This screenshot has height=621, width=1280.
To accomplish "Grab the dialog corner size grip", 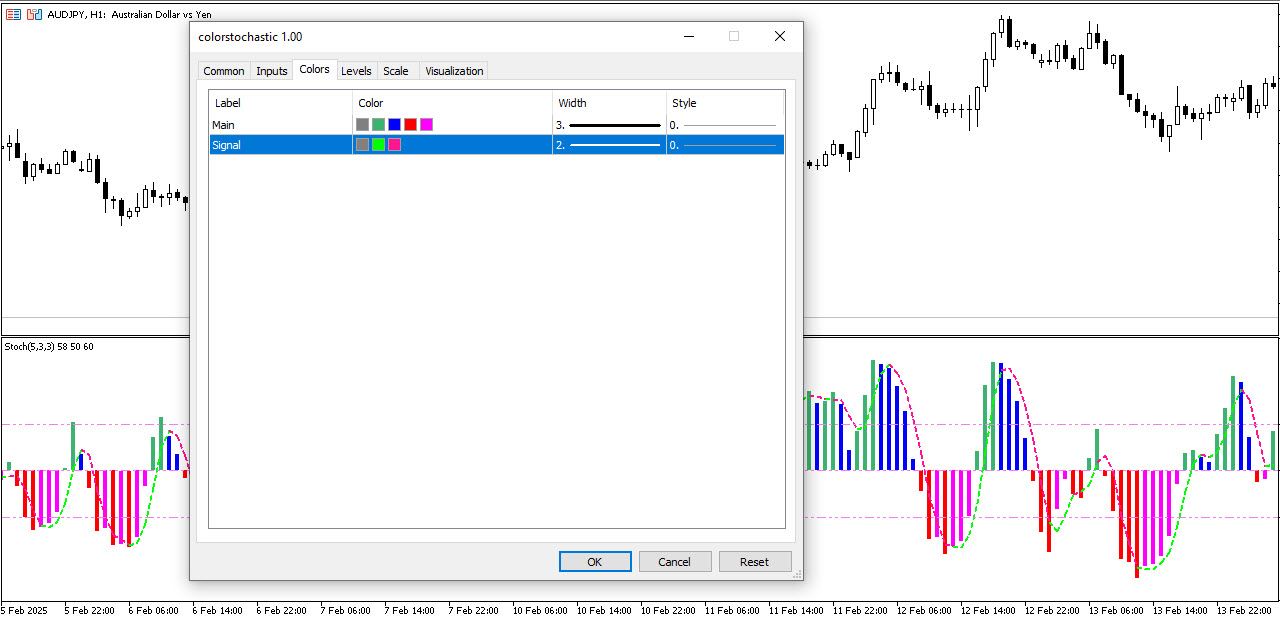I will pyautogui.click(x=797, y=574).
